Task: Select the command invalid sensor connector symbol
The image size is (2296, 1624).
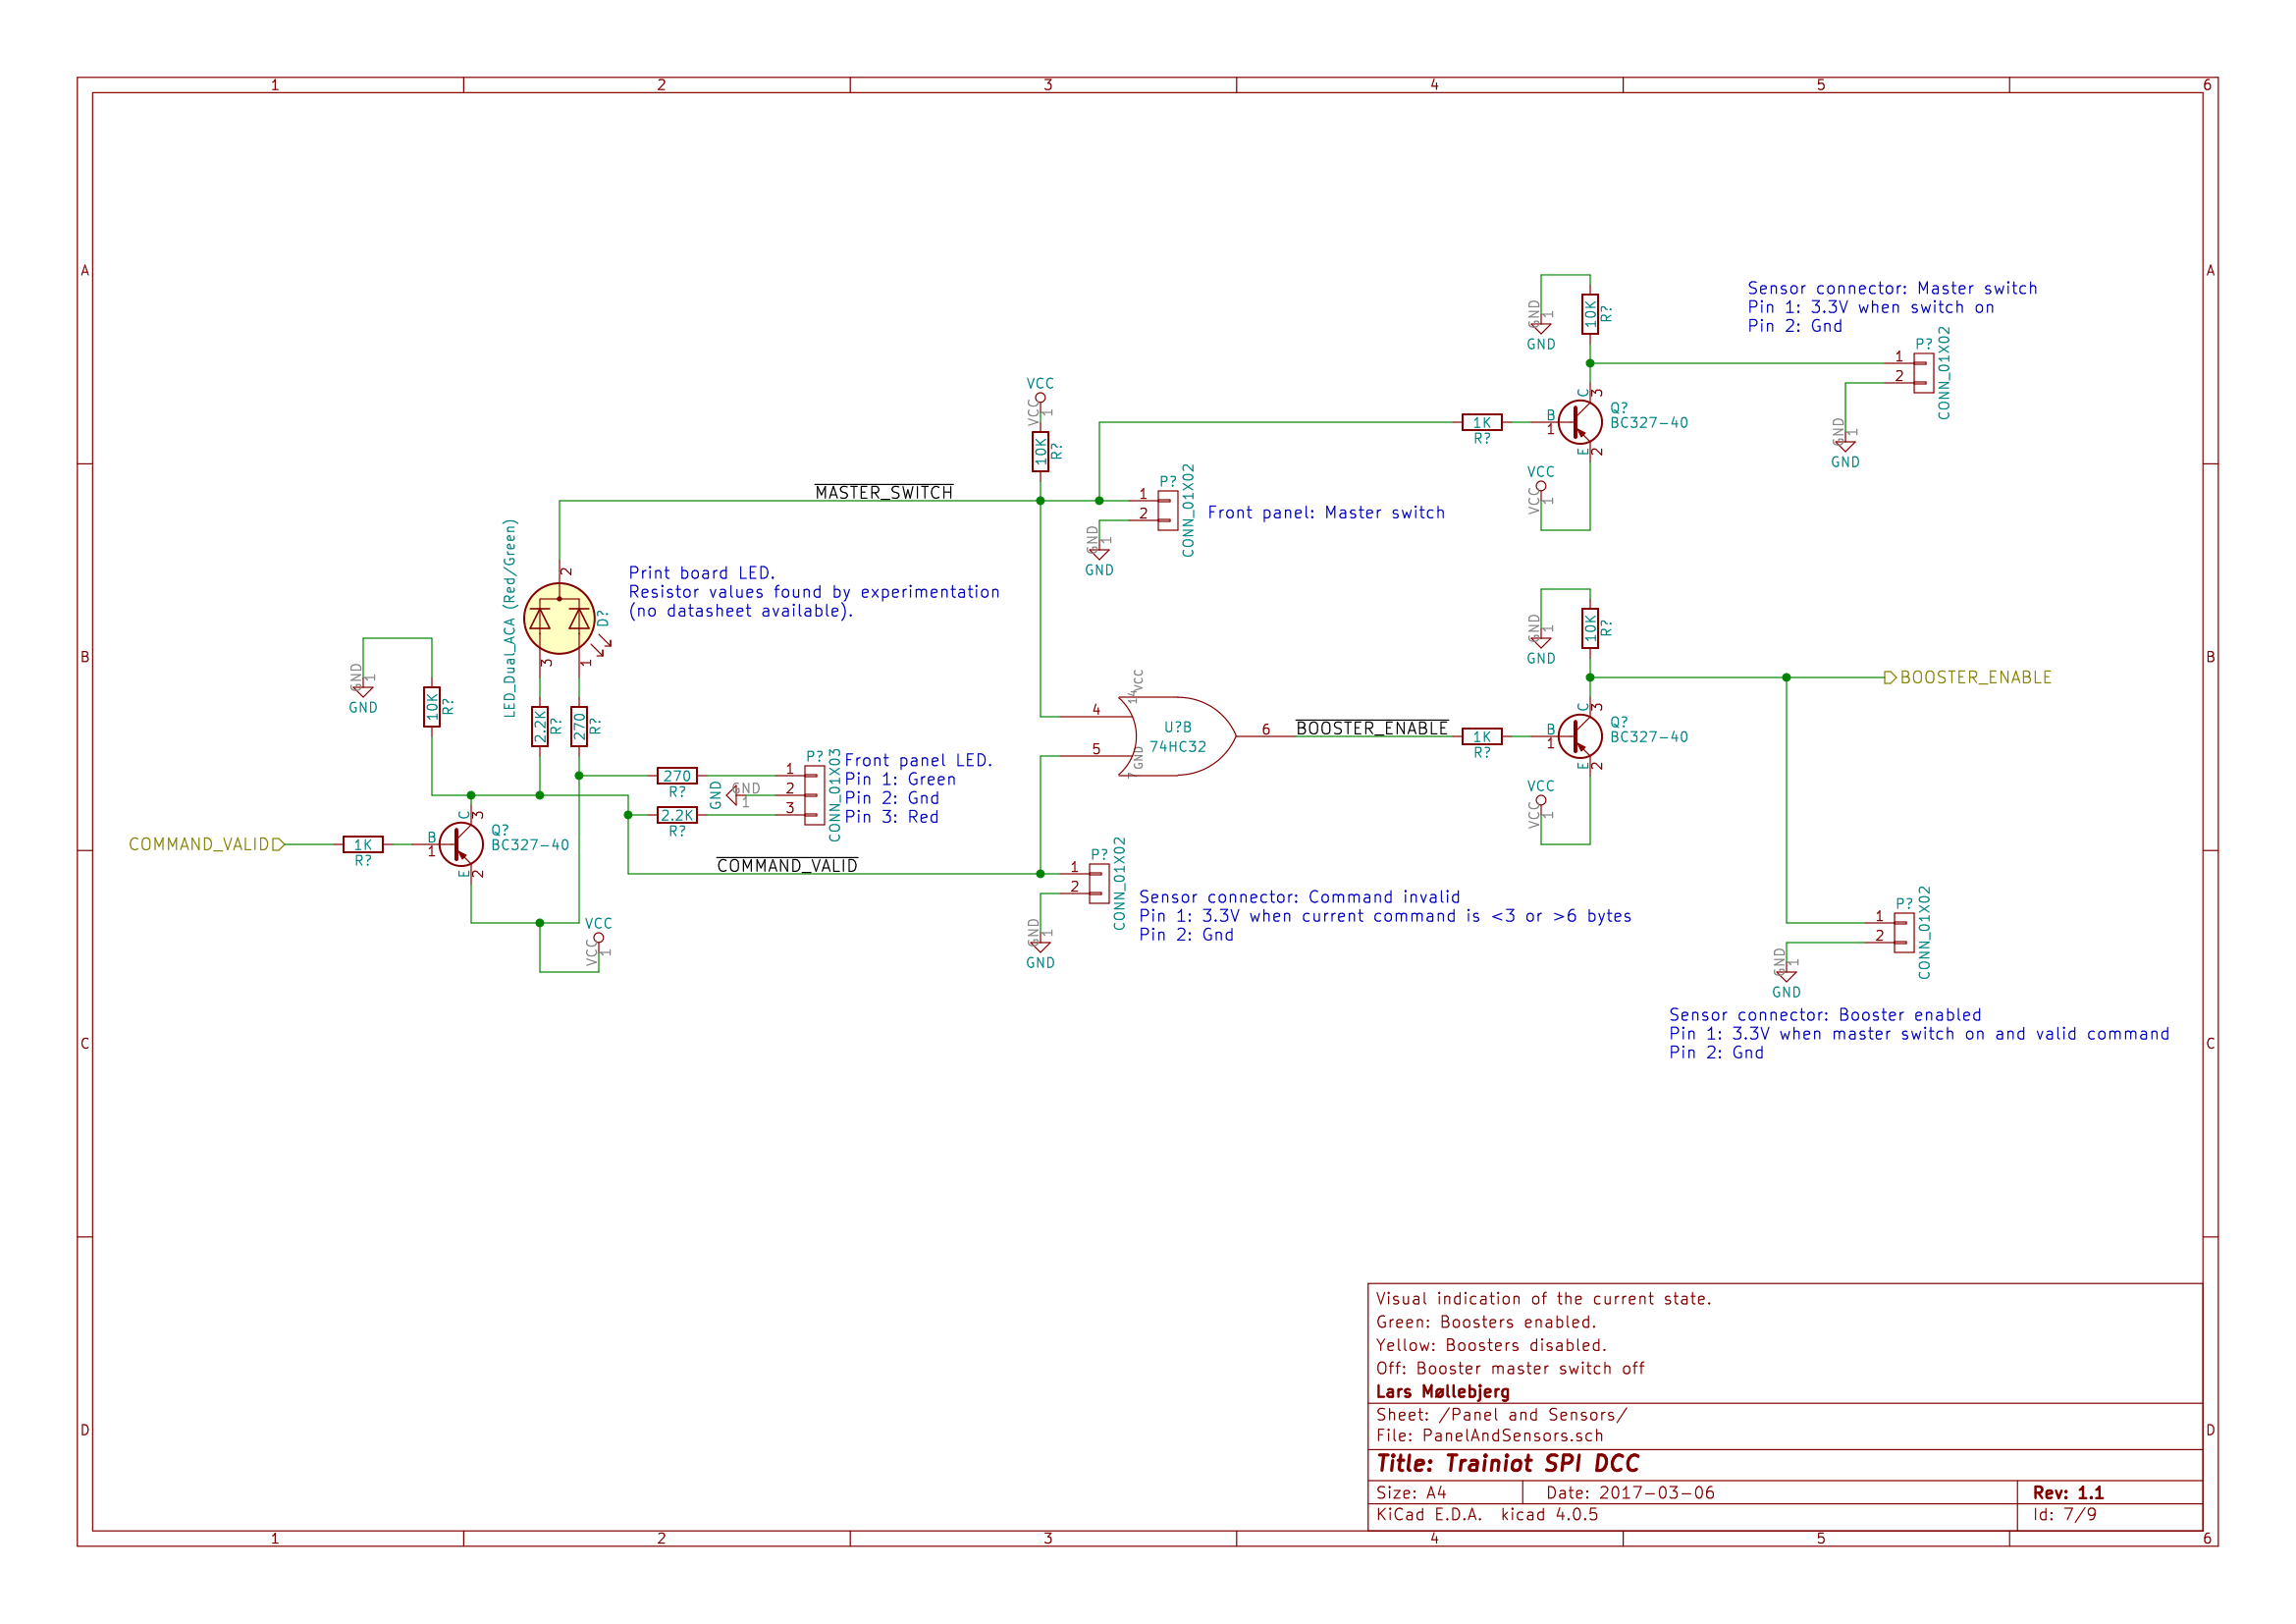Action: tap(1099, 884)
